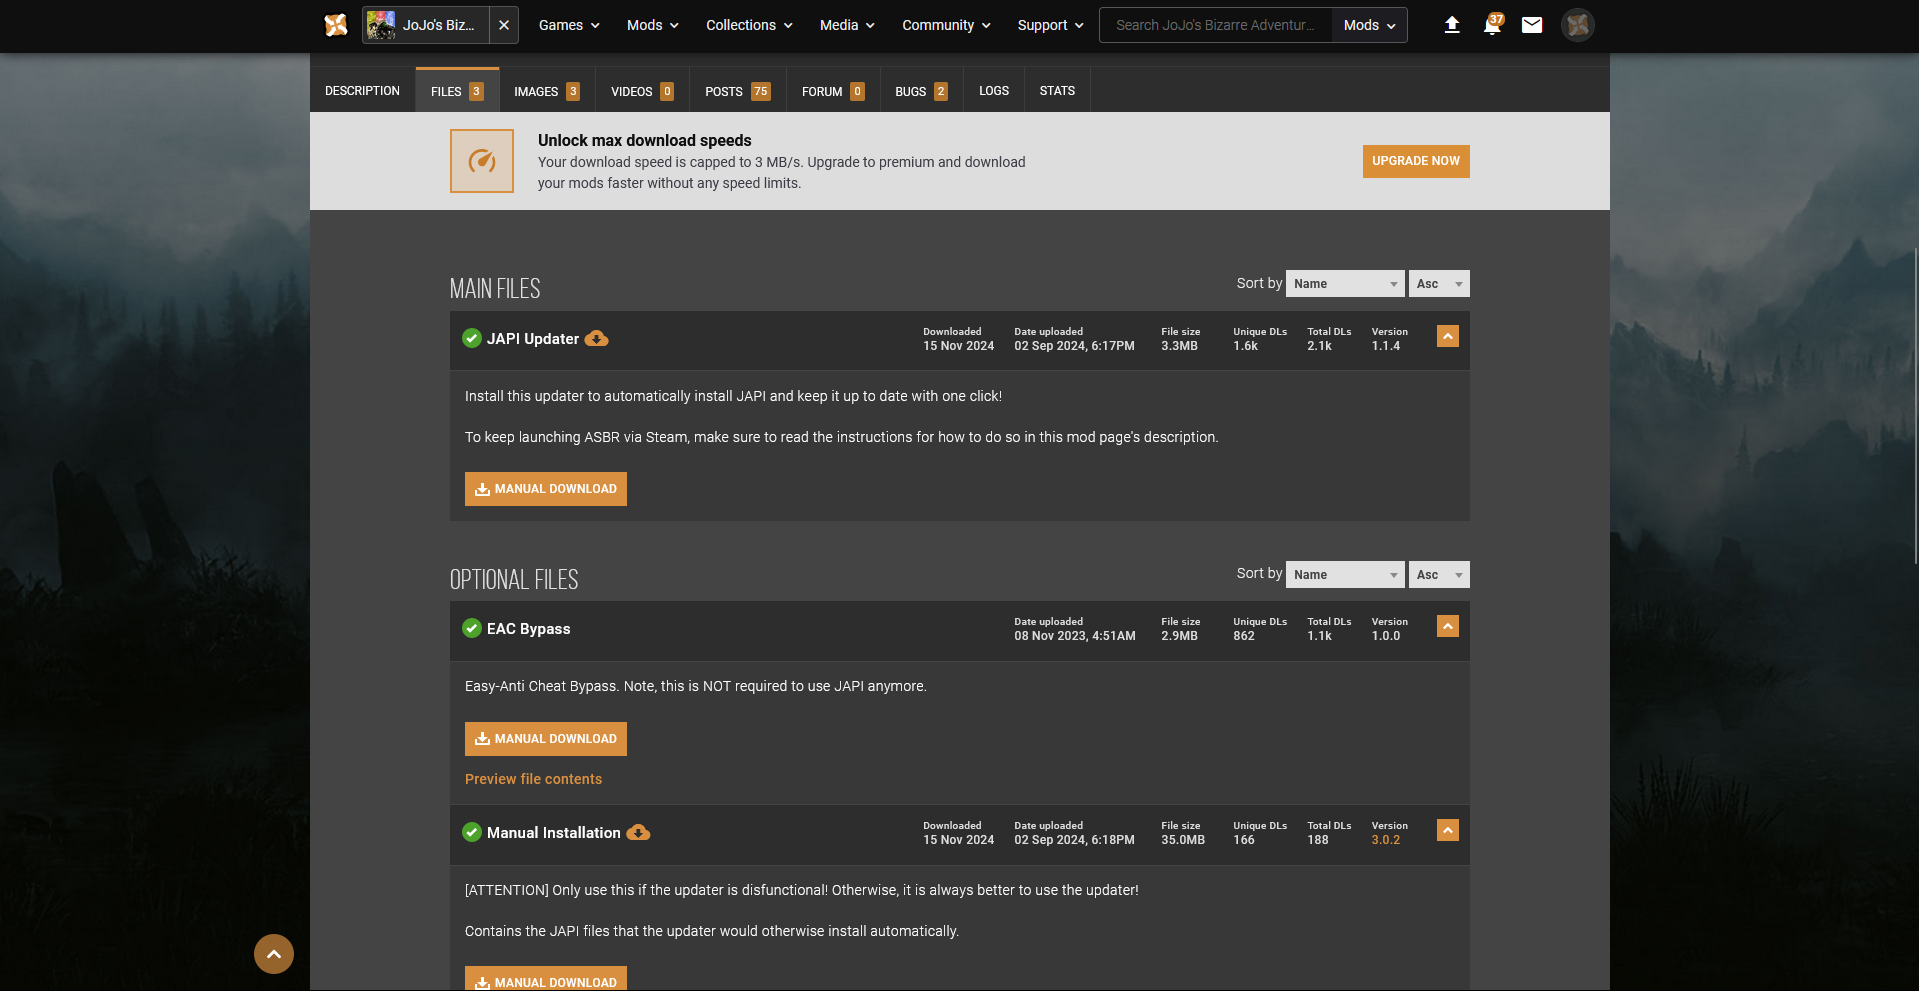Collapse the JAPI Updater file entry
Viewport: 1919px width, 991px height.
tap(1448, 336)
